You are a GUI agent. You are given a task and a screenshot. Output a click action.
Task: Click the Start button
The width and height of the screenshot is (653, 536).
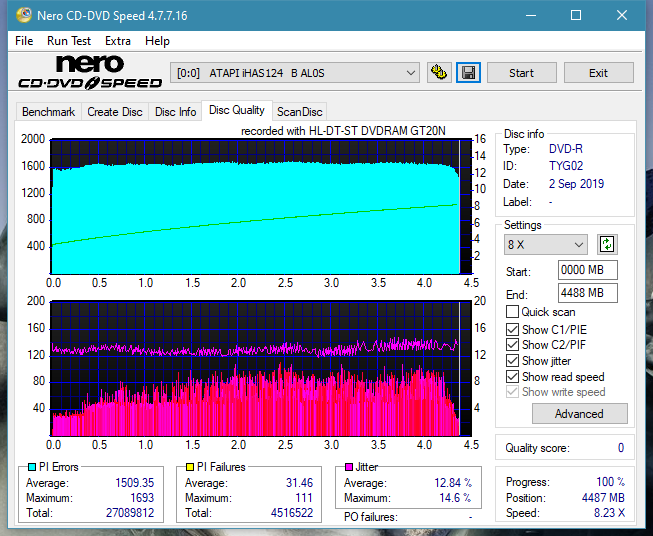click(x=521, y=73)
